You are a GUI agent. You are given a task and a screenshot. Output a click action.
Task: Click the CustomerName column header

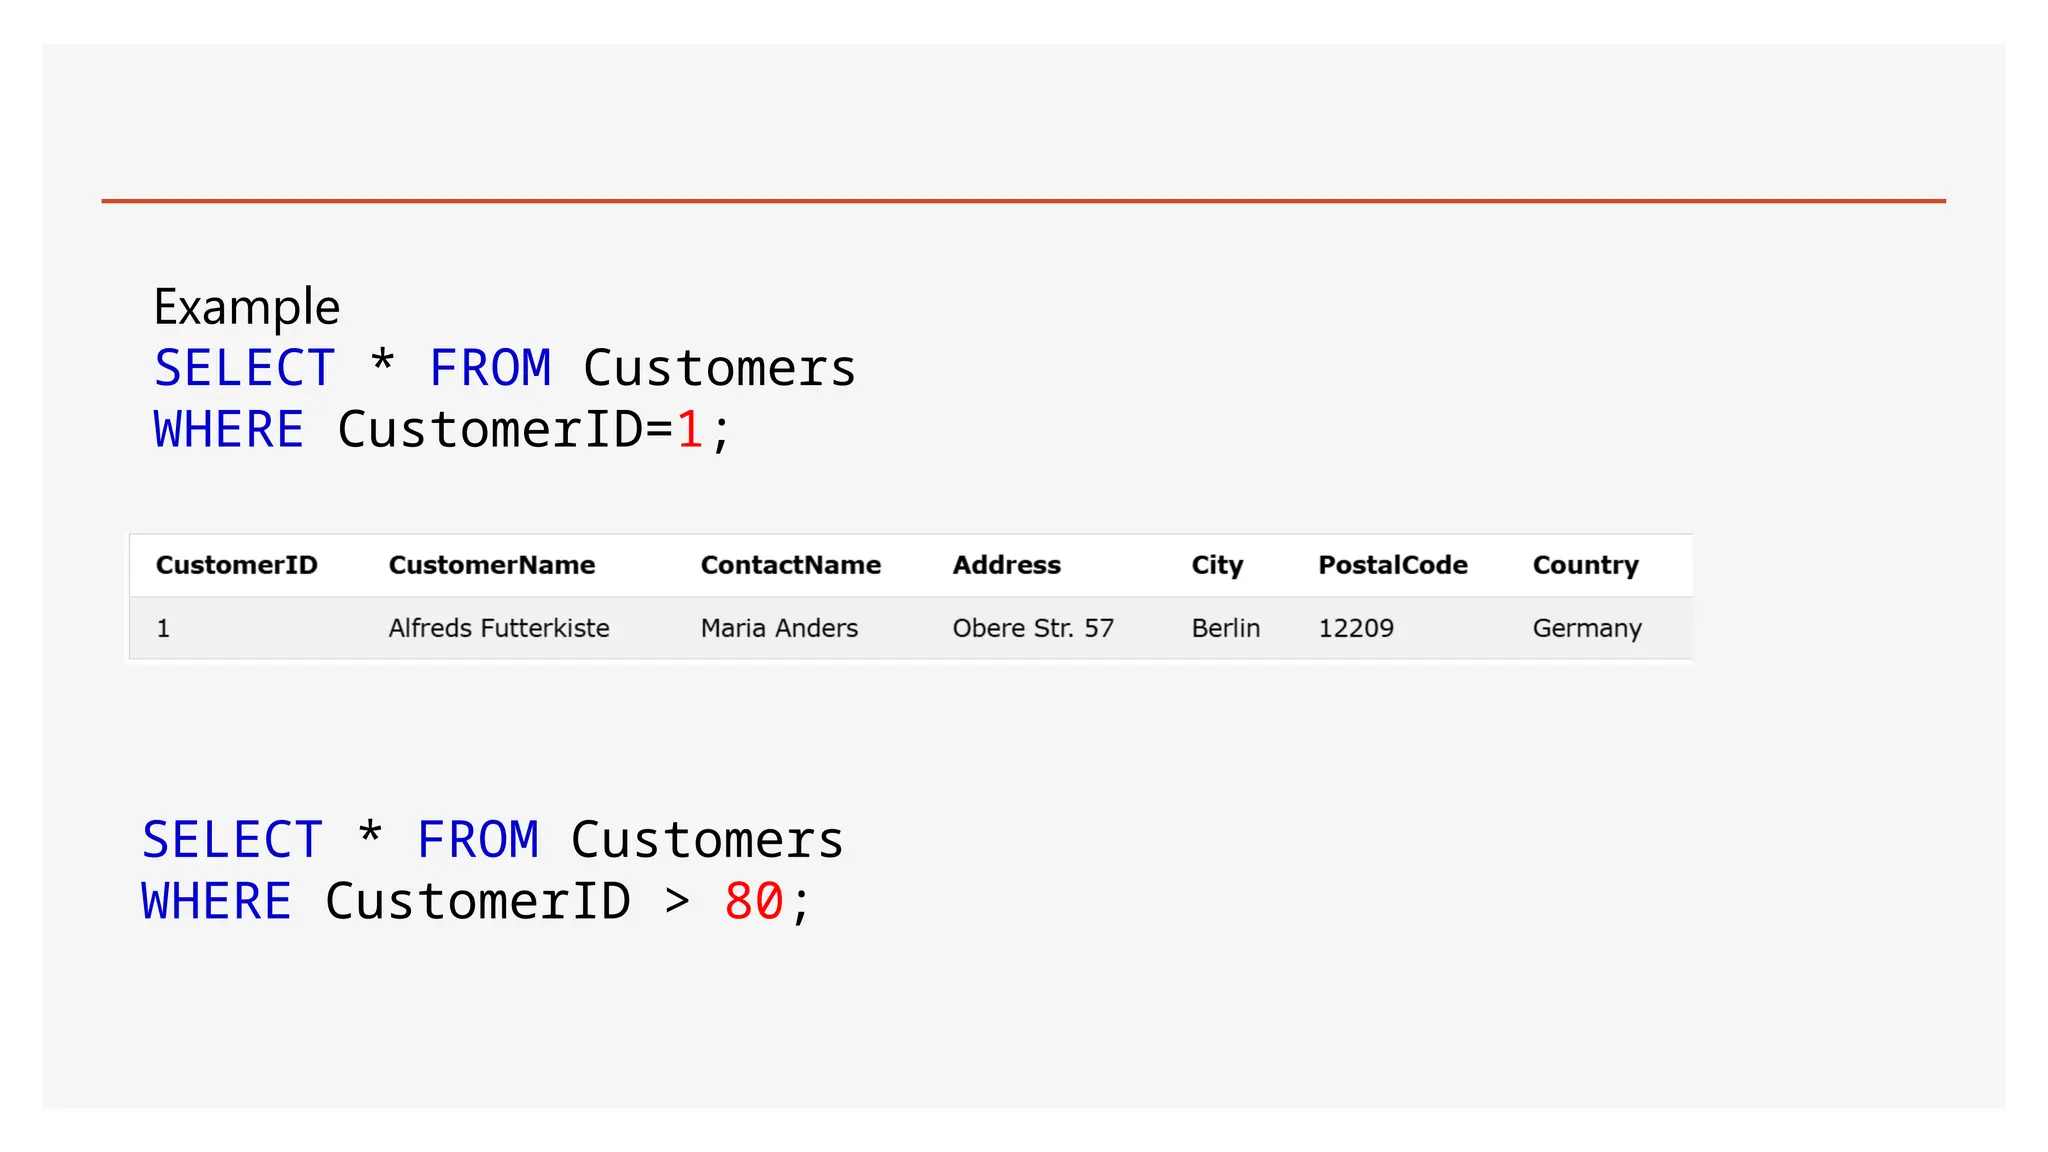pos(492,565)
